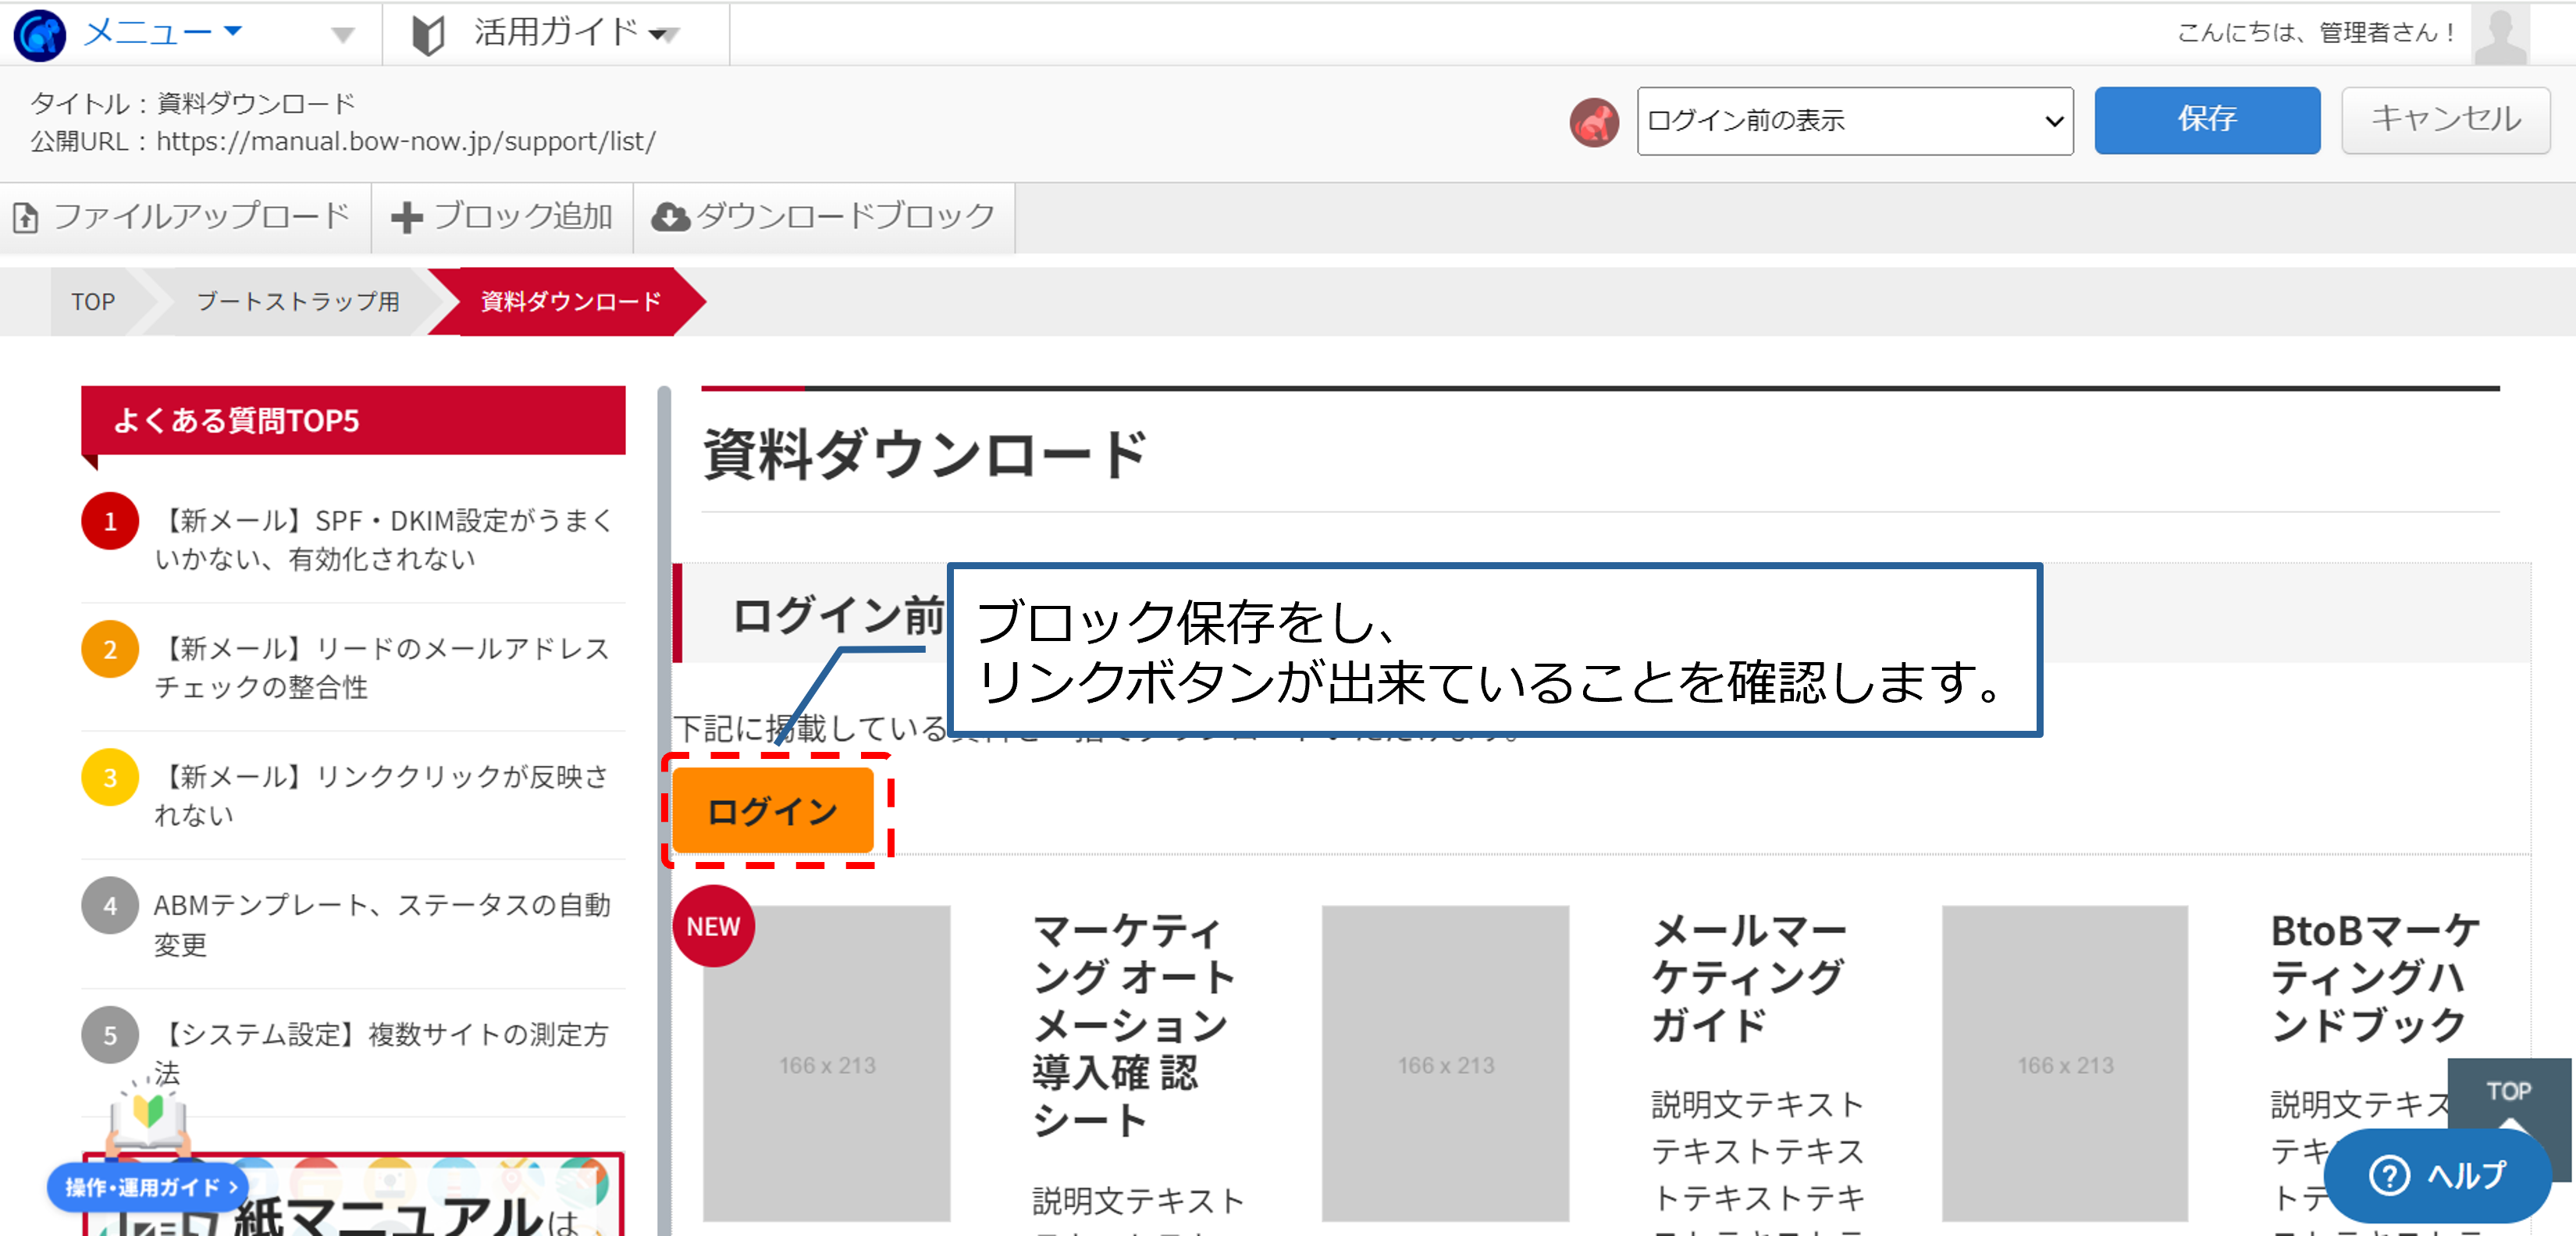The image size is (2576, 1236).
Task: Click the red round icon beside display selector
Action: click(x=1594, y=121)
